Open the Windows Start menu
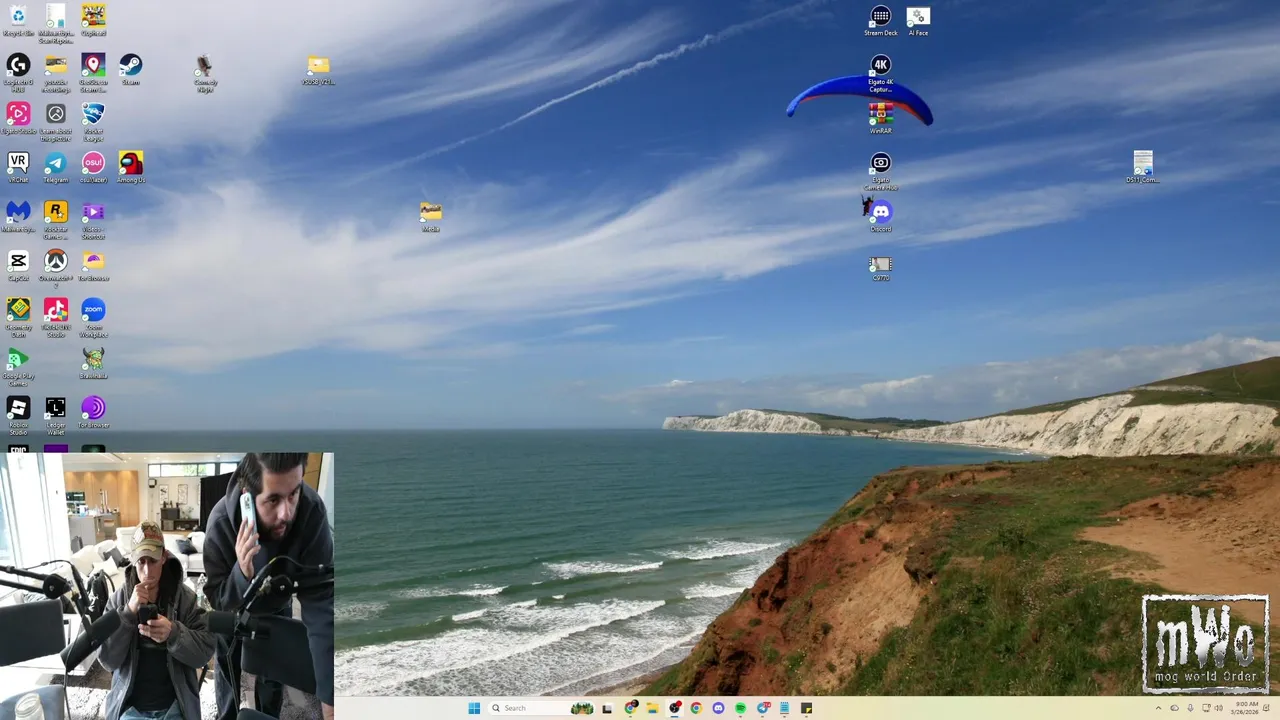The height and width of the screenshot is (720, 1280). pyautogui.click(x=474, y=708)
